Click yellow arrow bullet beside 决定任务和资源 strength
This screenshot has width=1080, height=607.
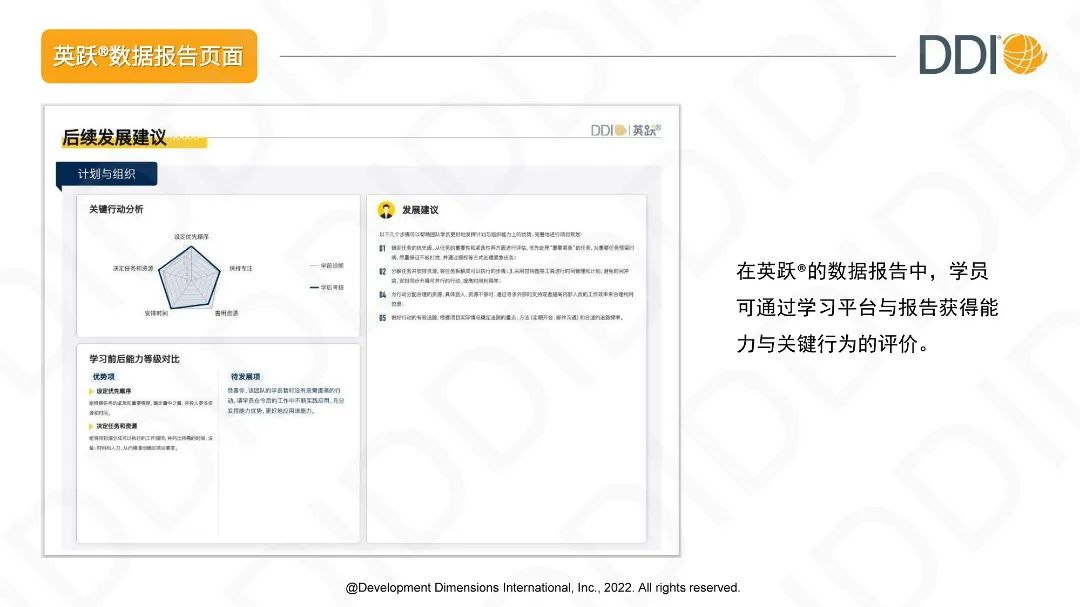coord(91,426)
